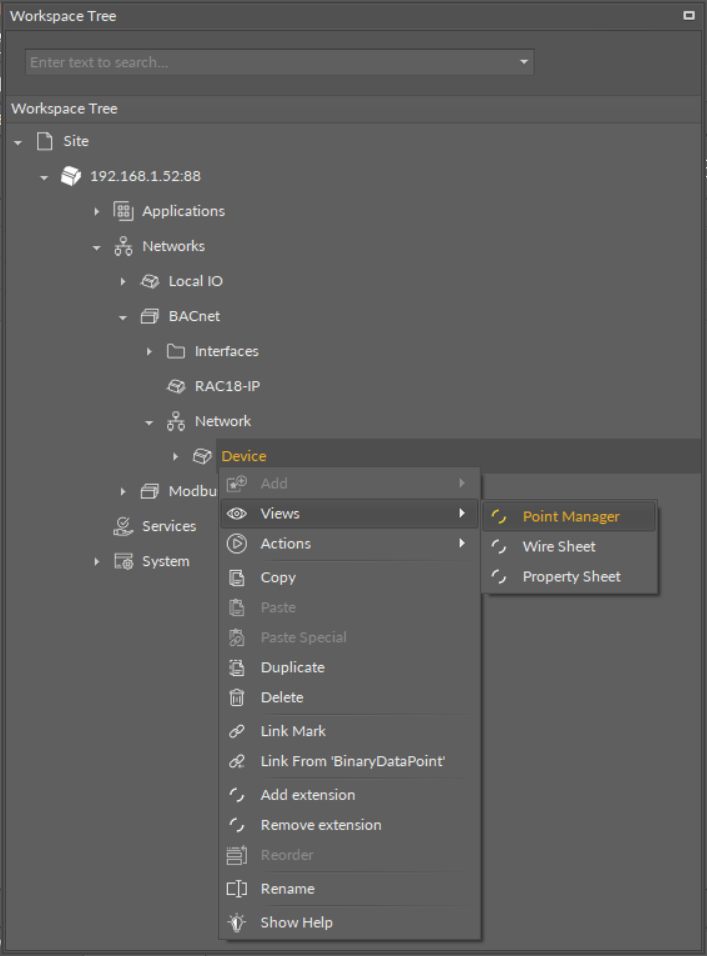Screen dimensions: 707x956
Task: Select Property Sheet in the submenu
Action: [571, 577]
